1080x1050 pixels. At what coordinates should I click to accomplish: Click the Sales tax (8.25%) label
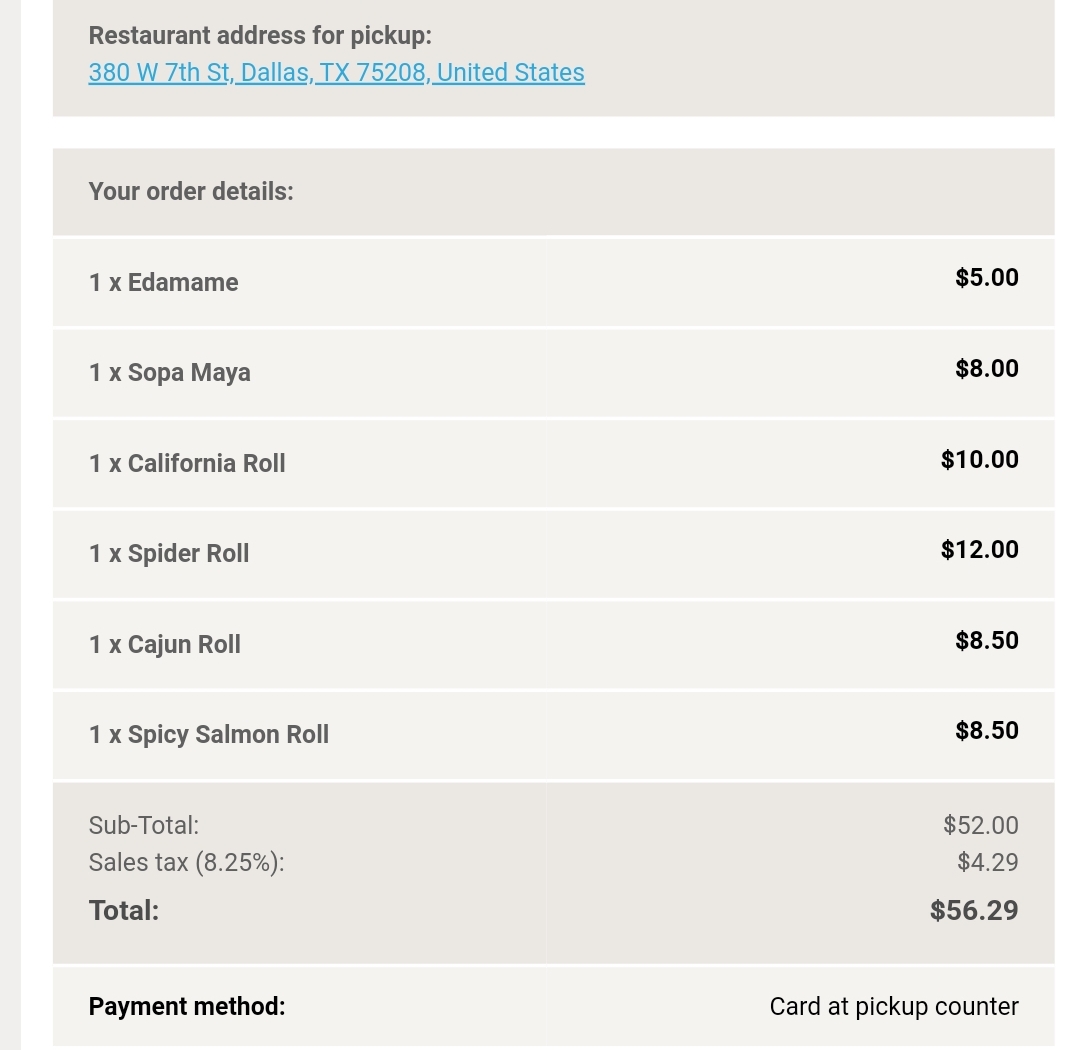(x=186, y=862)
